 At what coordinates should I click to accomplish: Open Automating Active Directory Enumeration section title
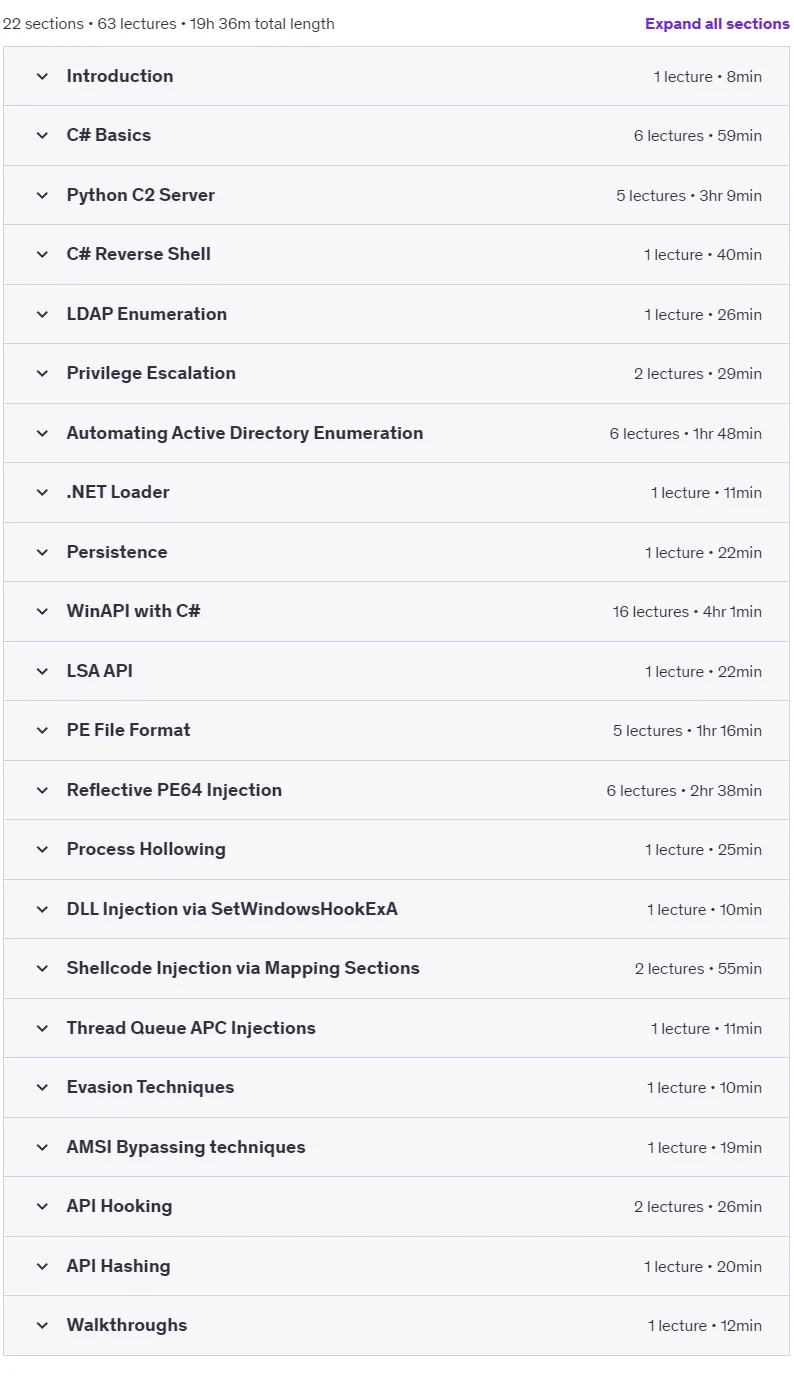245,433
